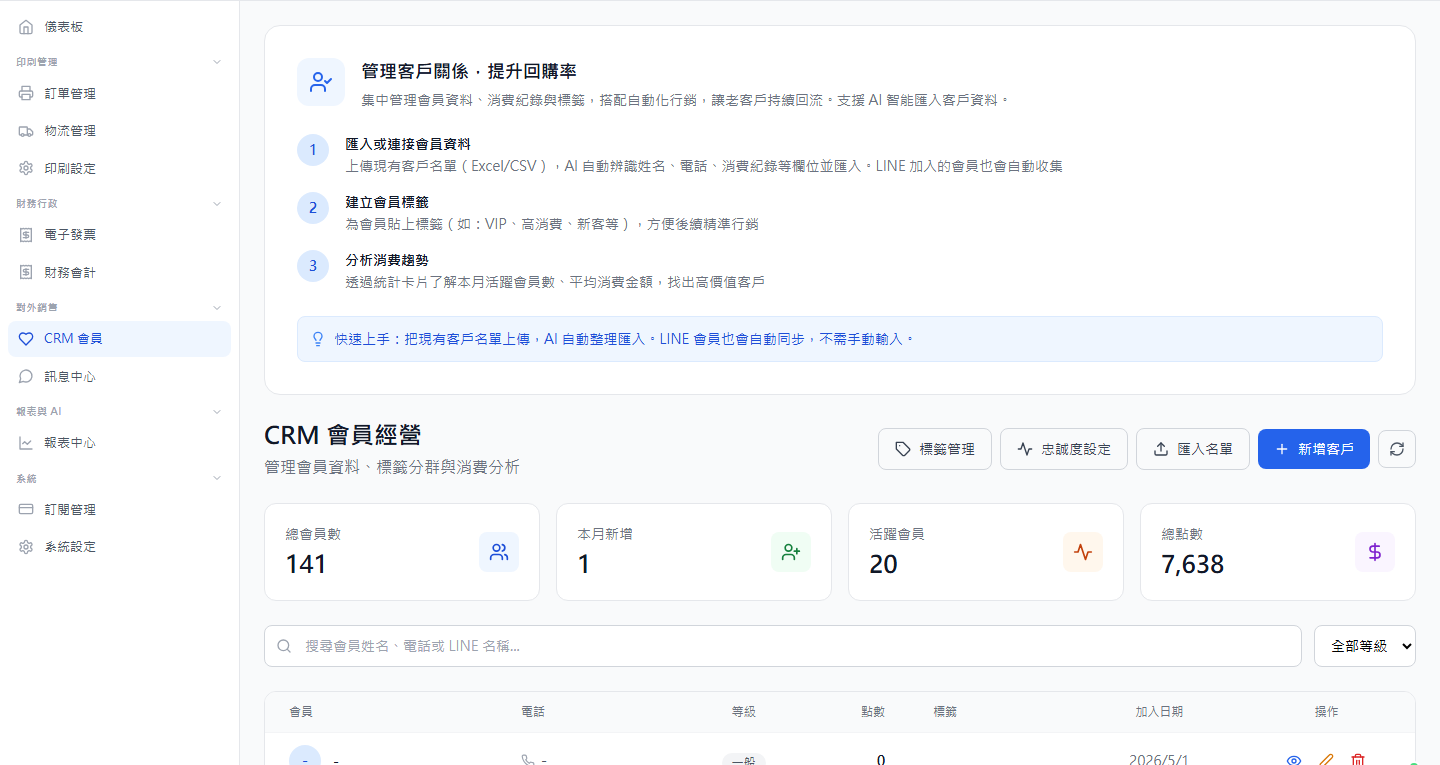
Task: Open 標籤管理 tag management
Action: click(x=935, y=449)
